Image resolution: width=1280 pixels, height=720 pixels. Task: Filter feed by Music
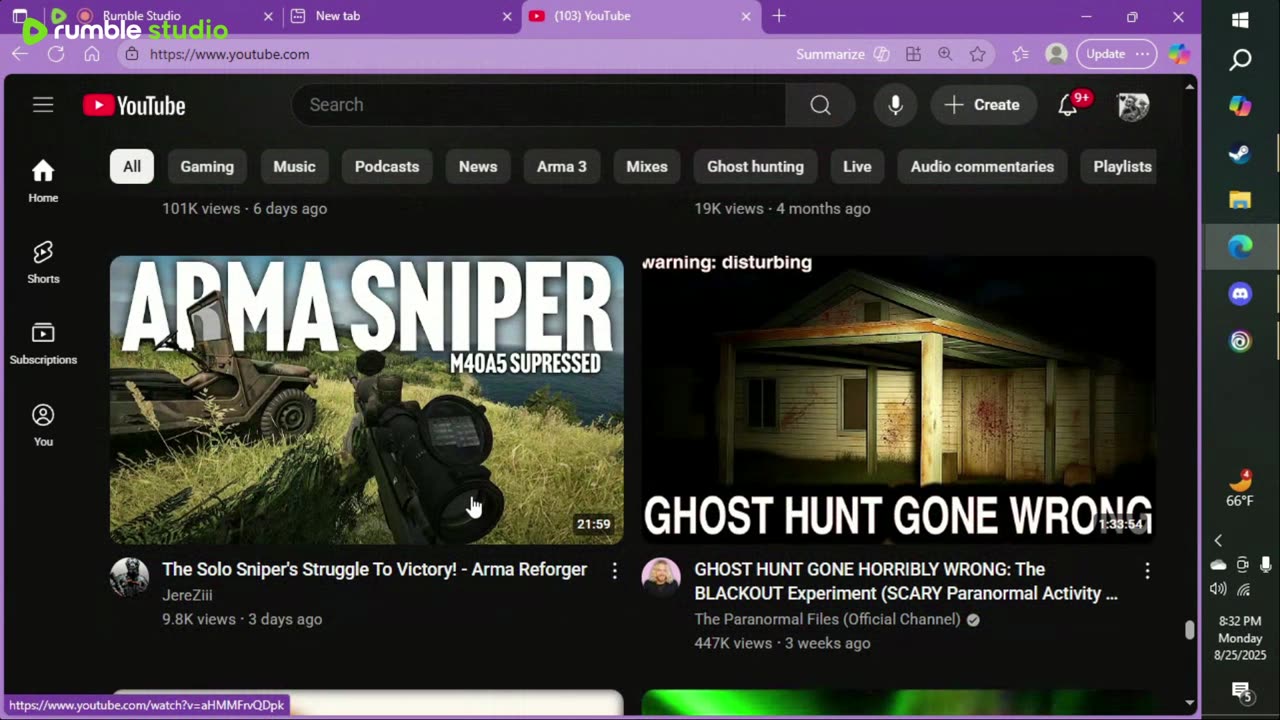pyautogui.click(x=294, y=167)
